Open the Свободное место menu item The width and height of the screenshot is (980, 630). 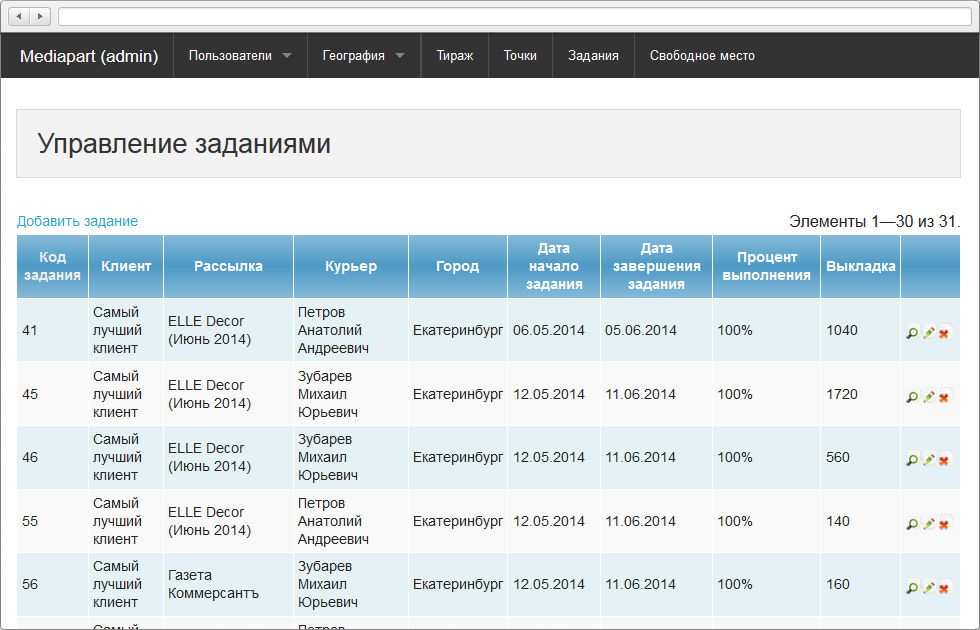pyautogui.click(x=702, y=56)
